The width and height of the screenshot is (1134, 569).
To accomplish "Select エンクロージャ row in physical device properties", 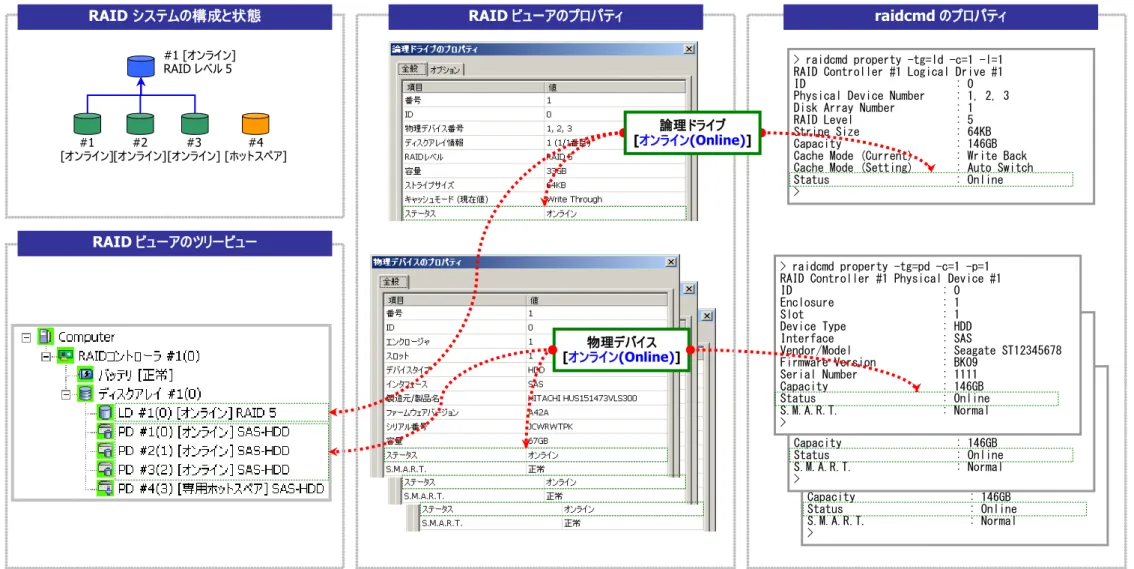I will 526,341.
